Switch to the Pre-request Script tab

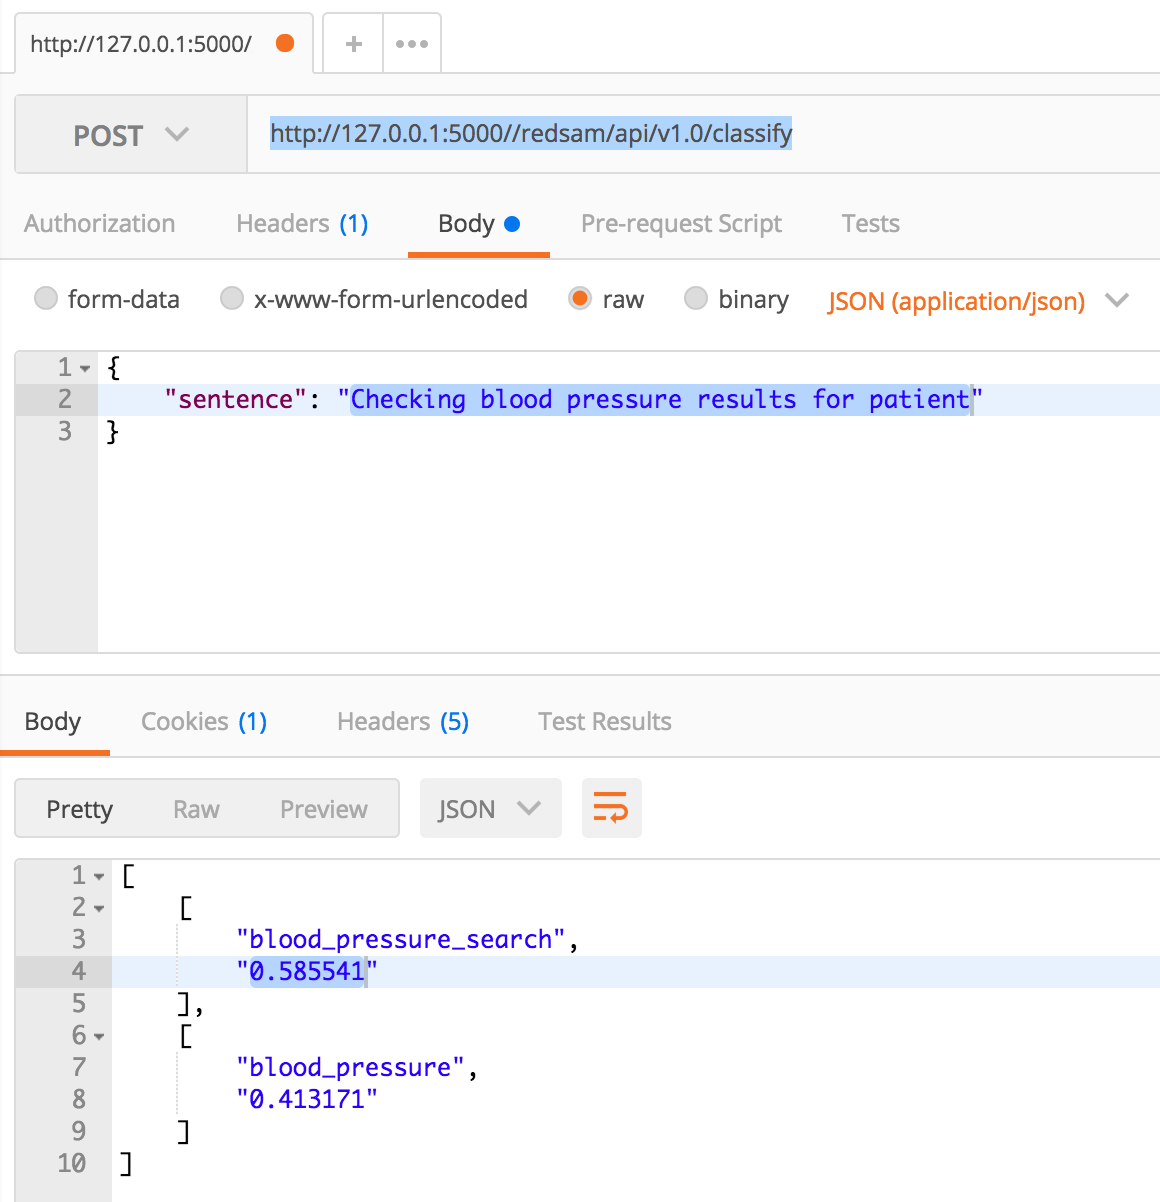(x=681, y=222)
